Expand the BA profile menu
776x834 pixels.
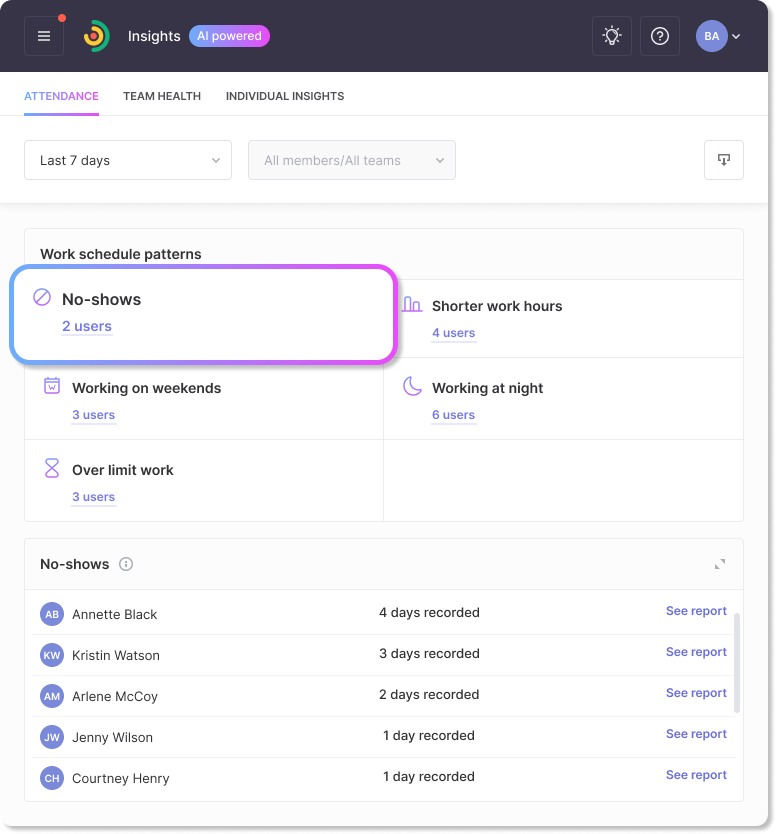pyautogui.click(x=718, y=36)
